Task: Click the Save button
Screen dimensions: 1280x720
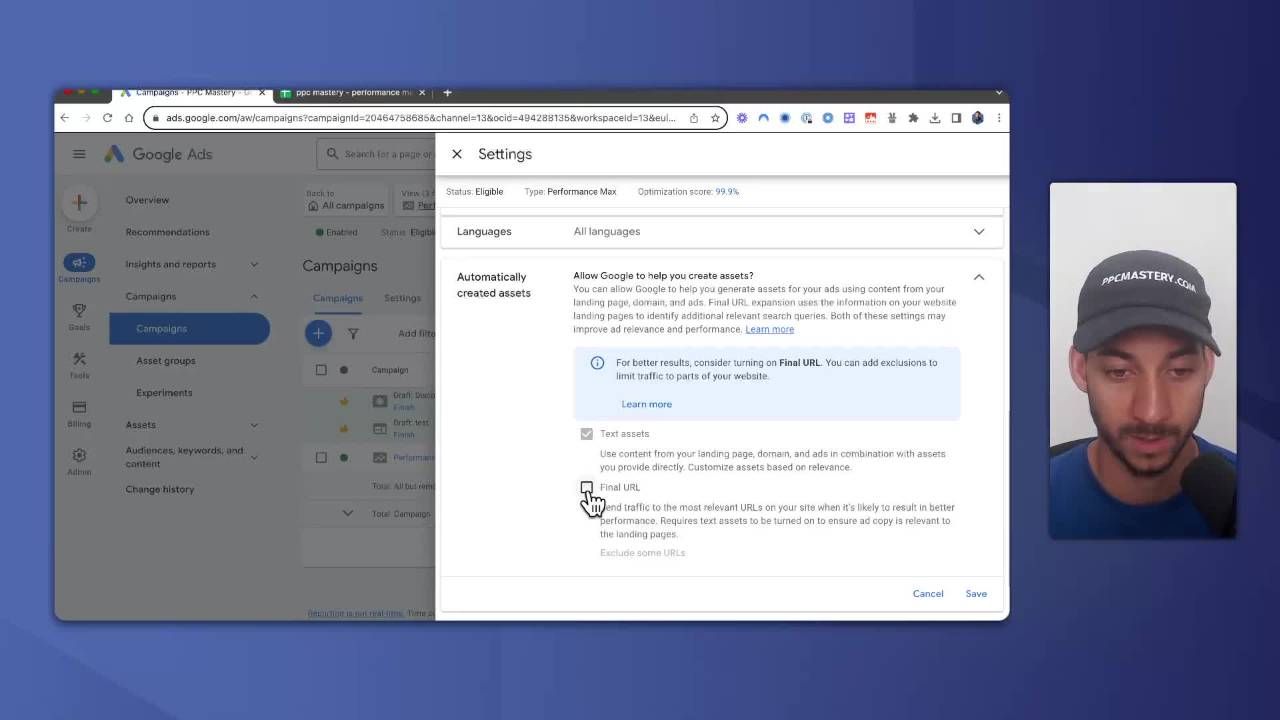Action: point(976,594)
